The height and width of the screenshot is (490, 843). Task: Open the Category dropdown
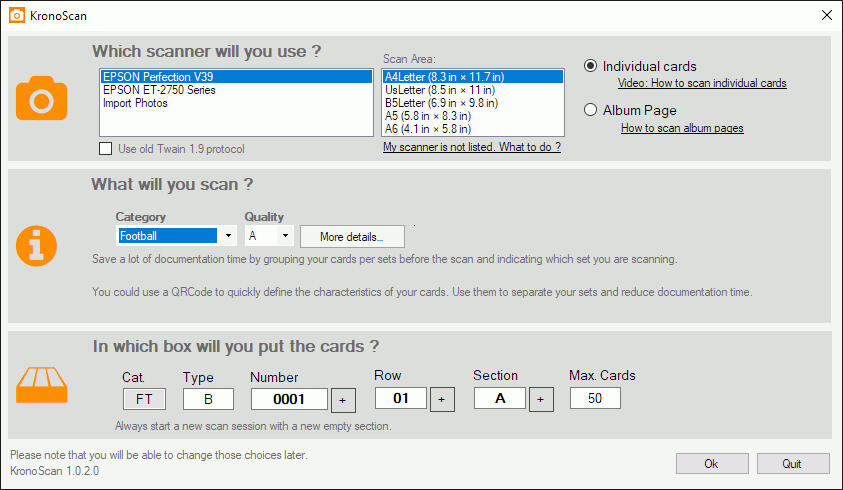[x=228, y=236]
